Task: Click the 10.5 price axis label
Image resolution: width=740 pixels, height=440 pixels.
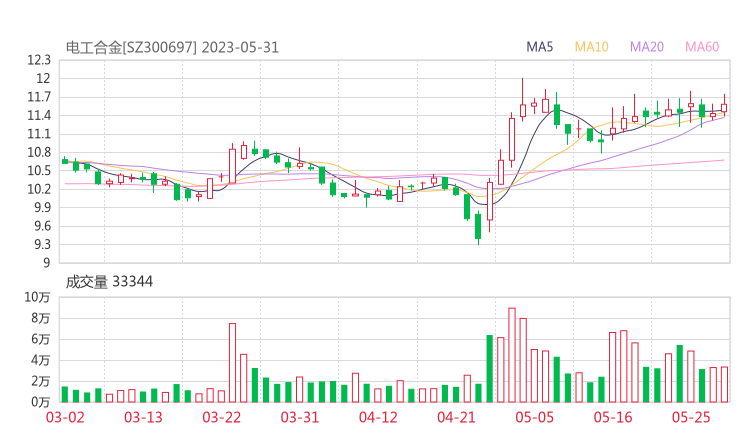Action: (x=39, y=171)
